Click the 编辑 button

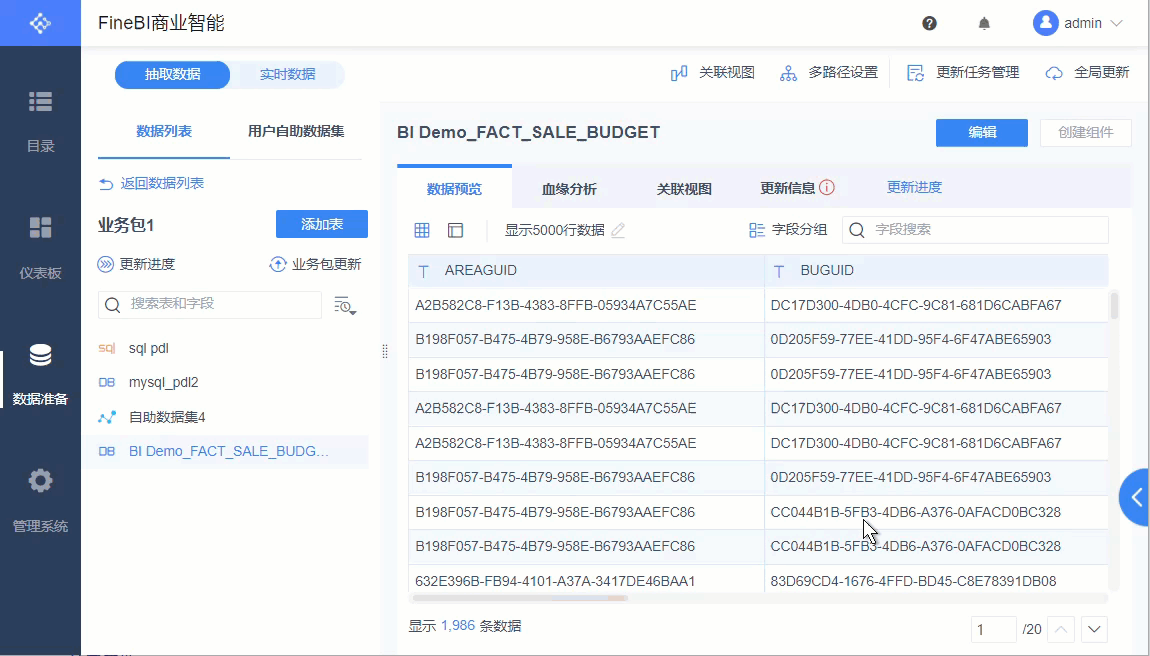click(981, 132)
